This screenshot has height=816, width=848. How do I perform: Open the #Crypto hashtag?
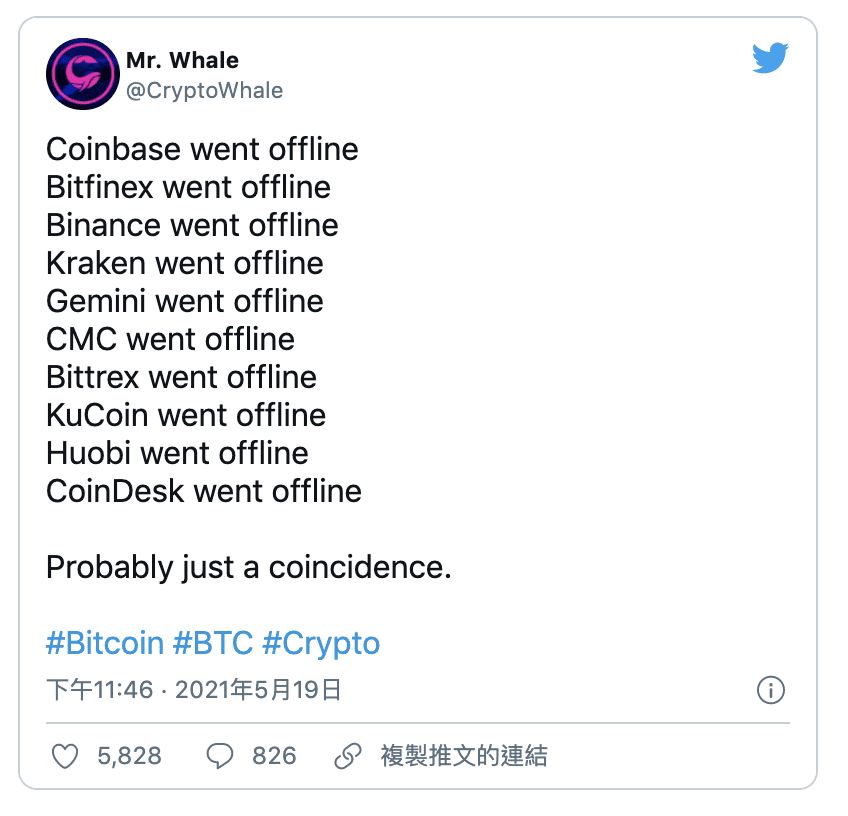pos(321,643)
